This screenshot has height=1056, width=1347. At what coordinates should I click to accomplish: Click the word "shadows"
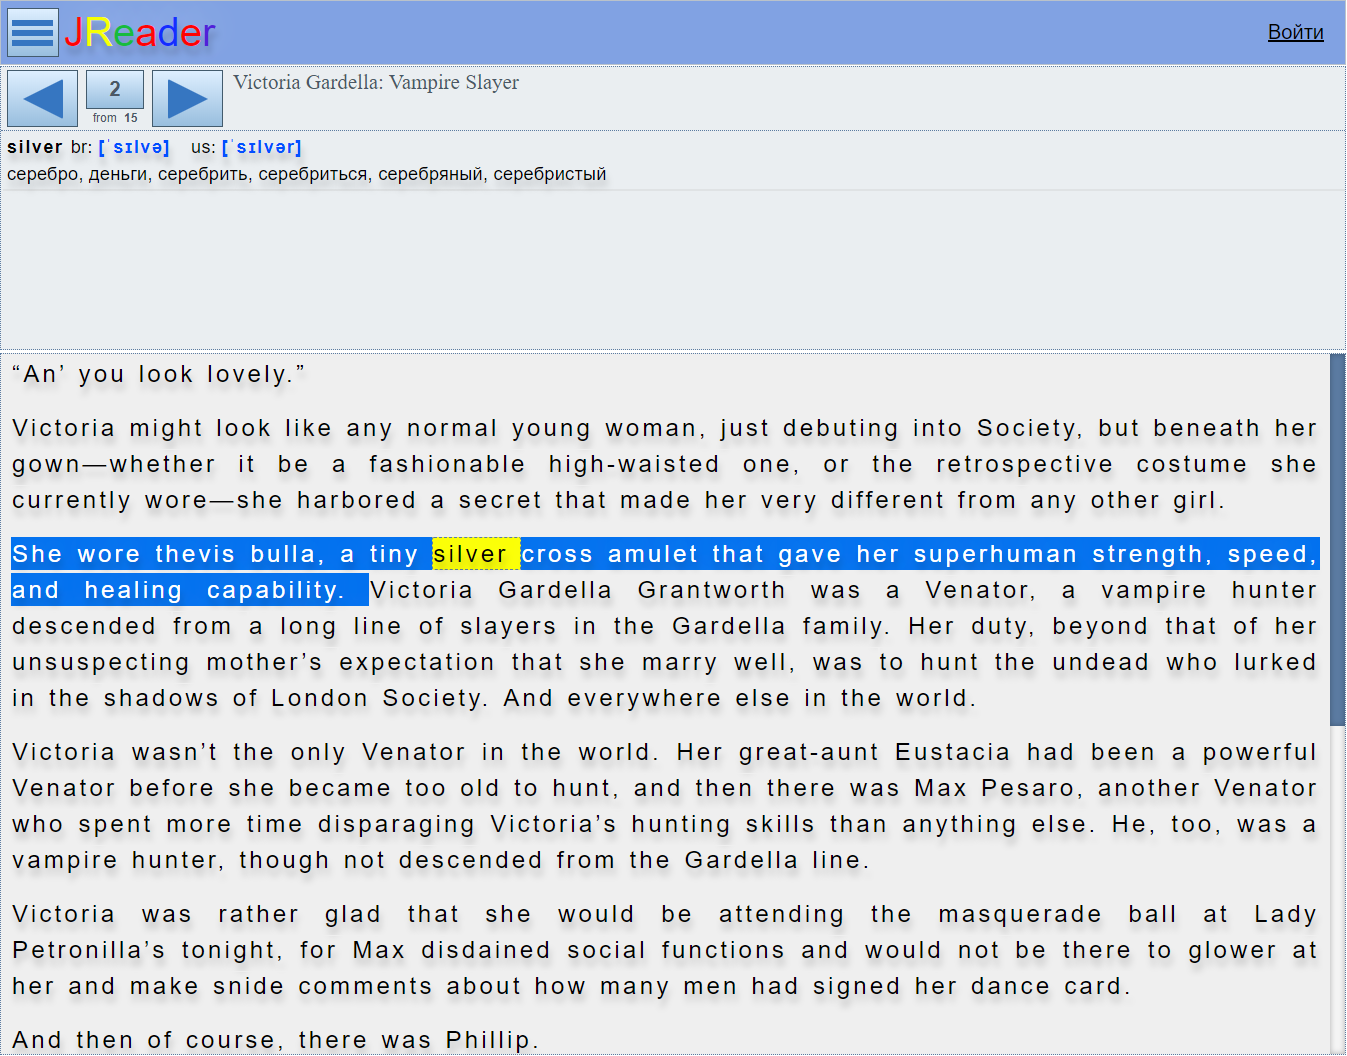[x=161, y=698]
